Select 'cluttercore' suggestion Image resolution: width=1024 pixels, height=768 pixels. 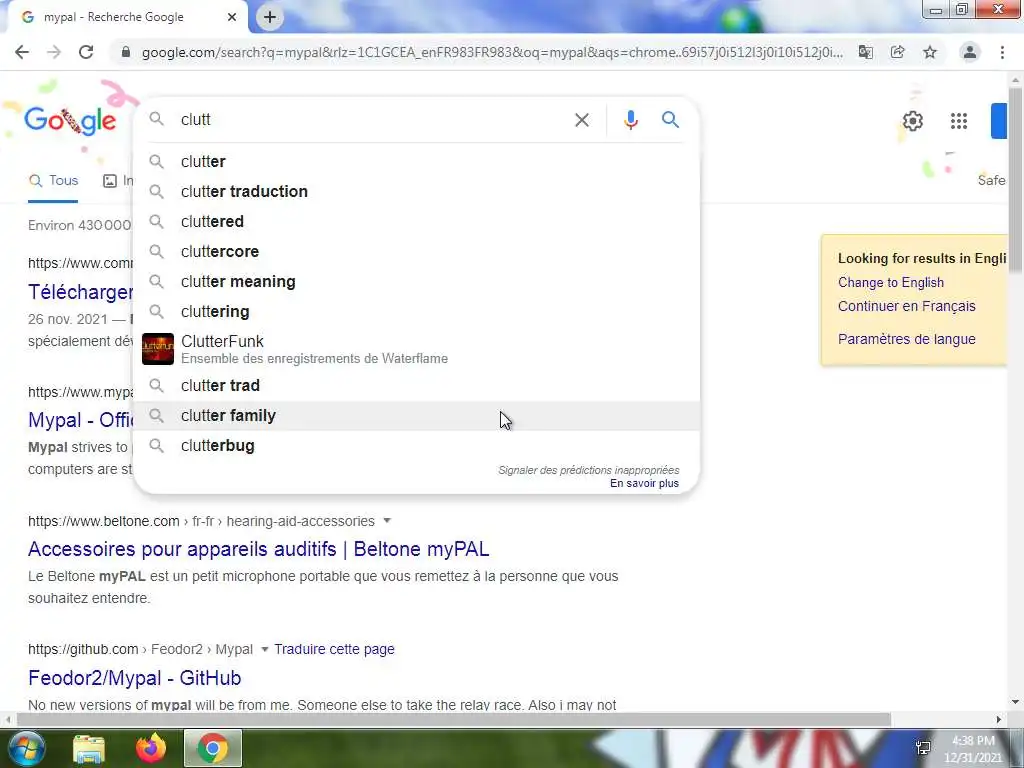tap(416, 251)
